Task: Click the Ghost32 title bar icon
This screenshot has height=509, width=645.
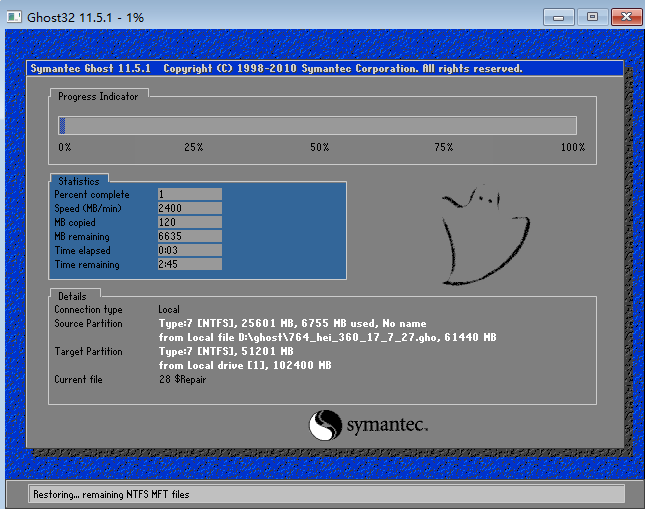Action: coord(14,16)
